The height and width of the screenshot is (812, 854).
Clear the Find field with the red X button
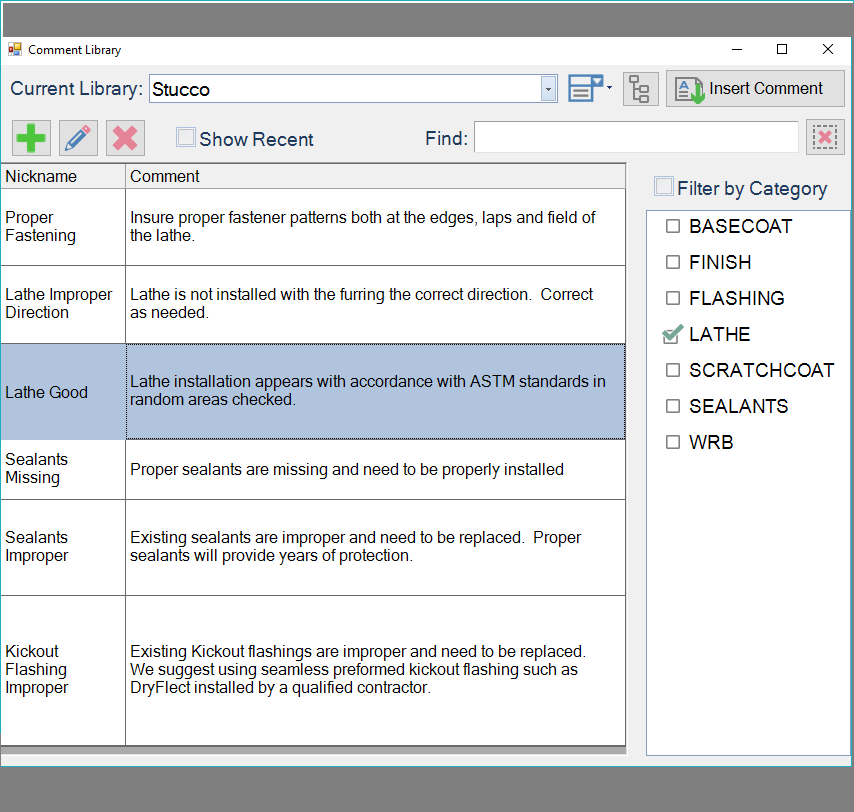pos(825,137)
